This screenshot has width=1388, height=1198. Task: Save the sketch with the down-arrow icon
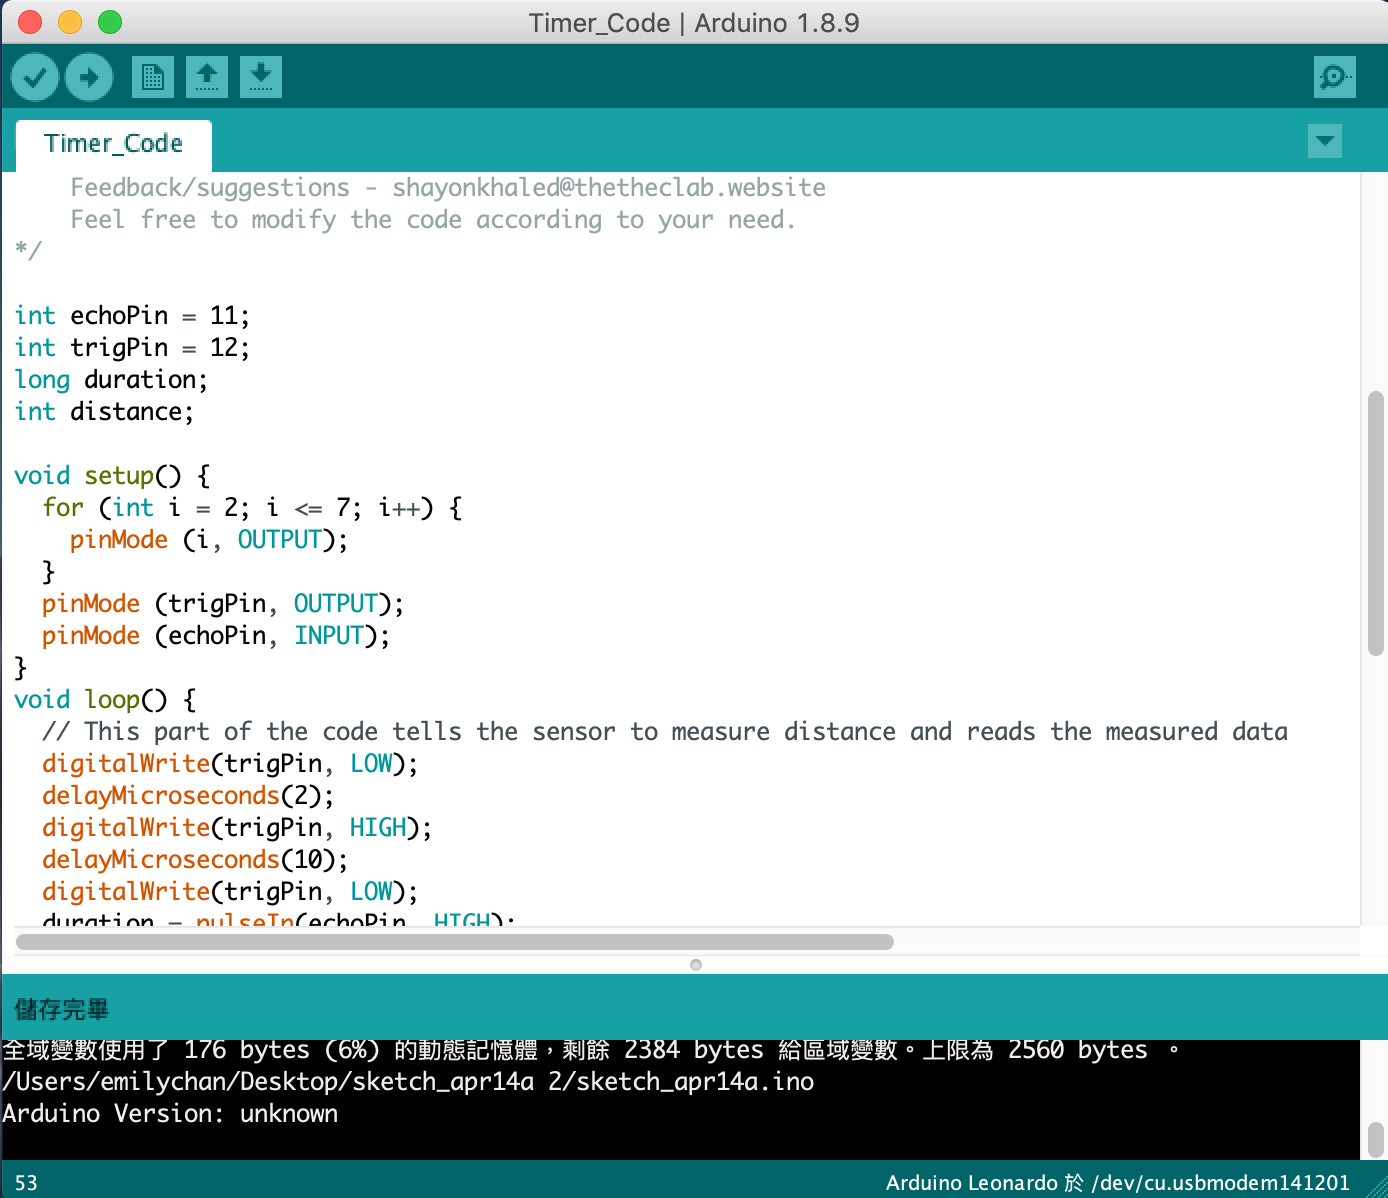click(261, 77)
